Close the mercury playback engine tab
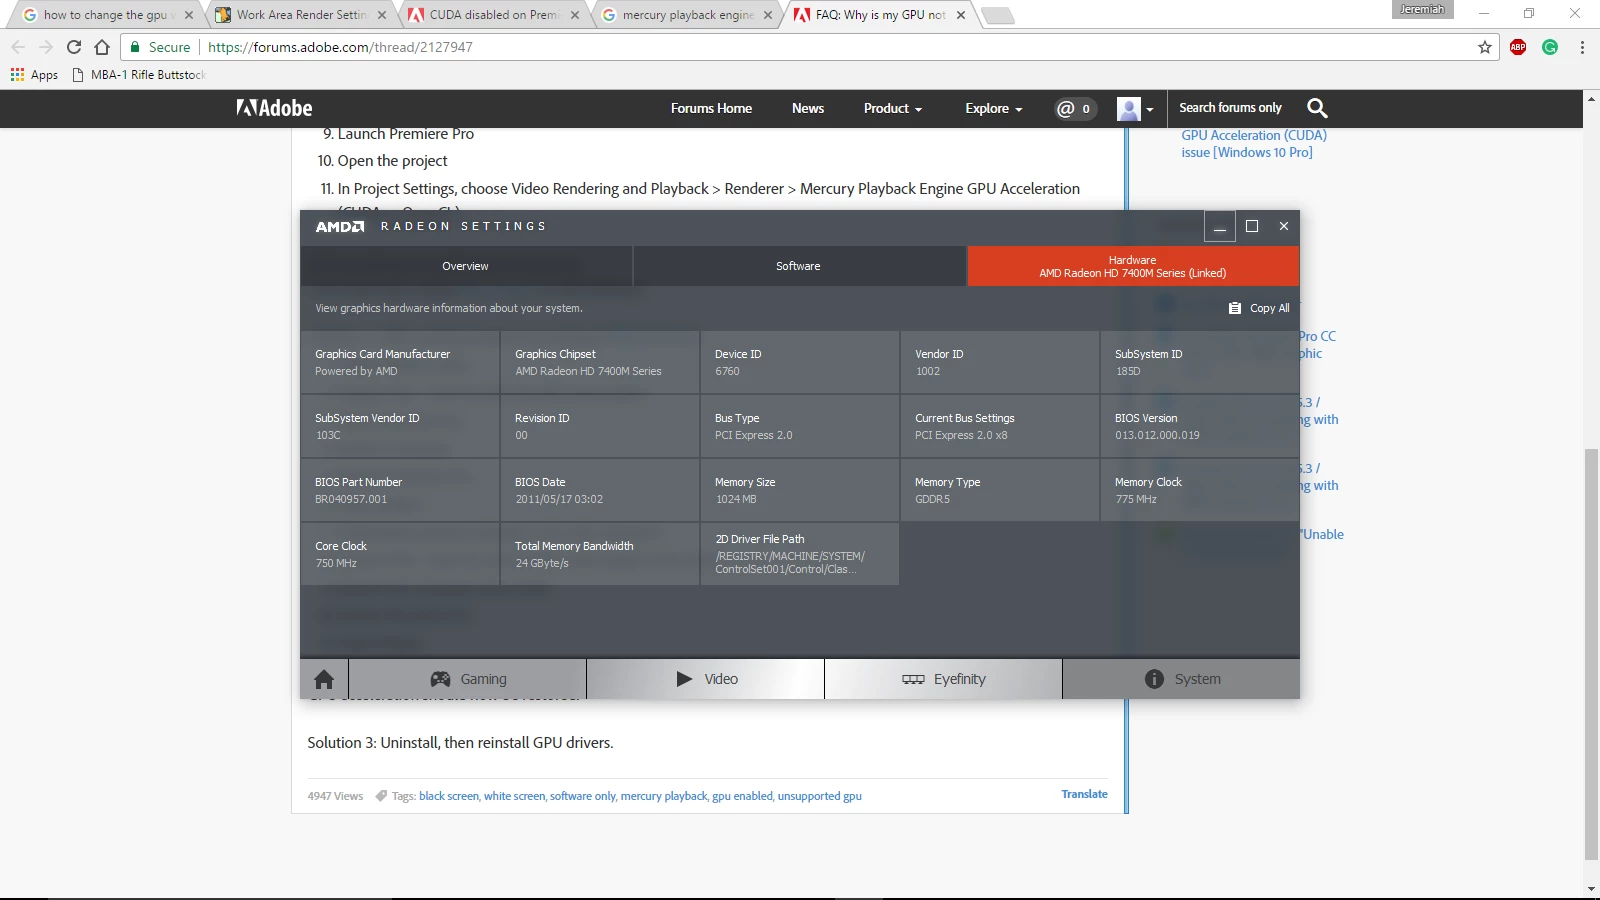 pos(768,15)
